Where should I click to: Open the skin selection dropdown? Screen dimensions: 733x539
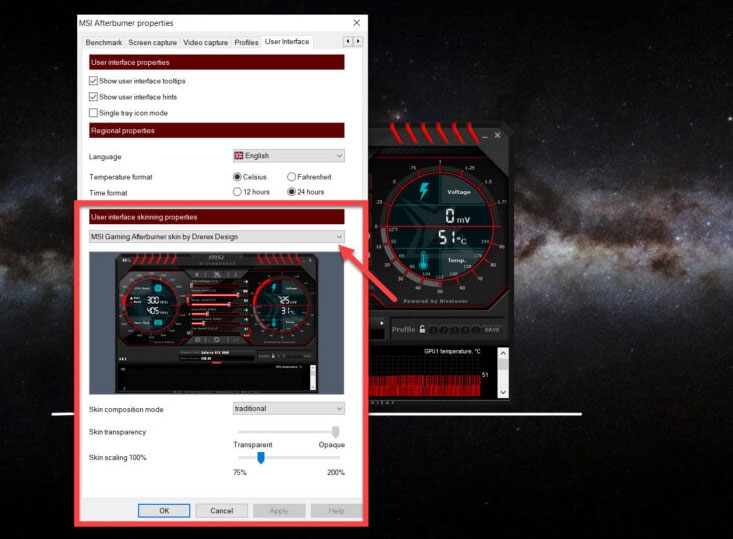point(216,237)
